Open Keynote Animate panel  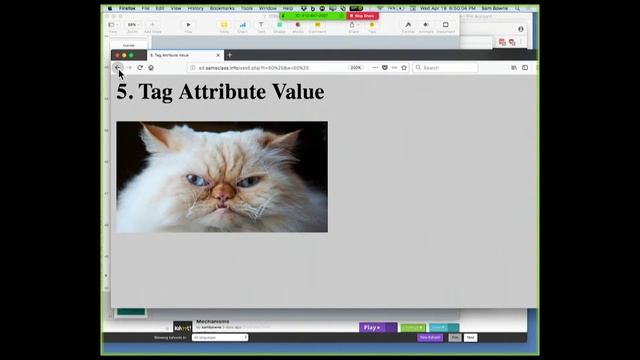coord(426,27)
